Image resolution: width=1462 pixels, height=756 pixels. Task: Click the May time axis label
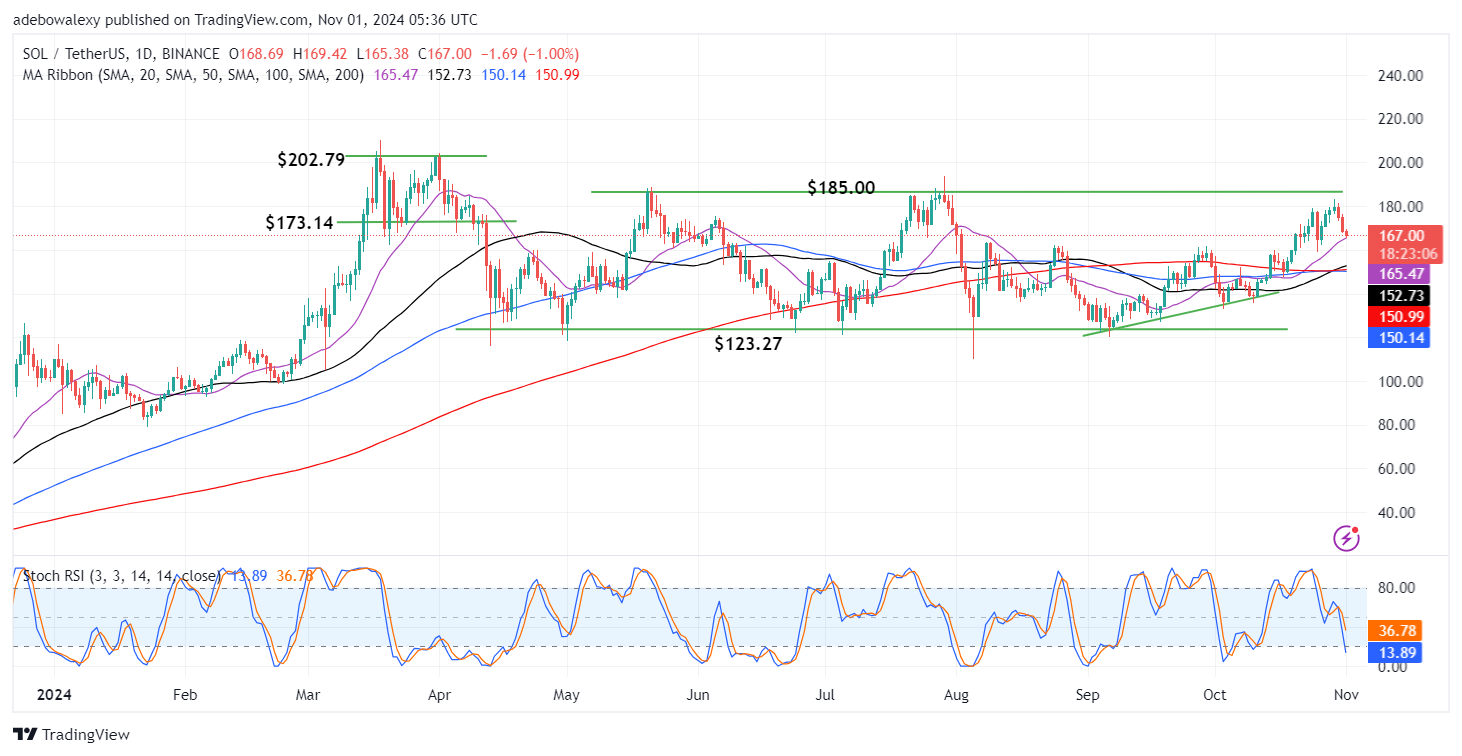coord(567,693)
